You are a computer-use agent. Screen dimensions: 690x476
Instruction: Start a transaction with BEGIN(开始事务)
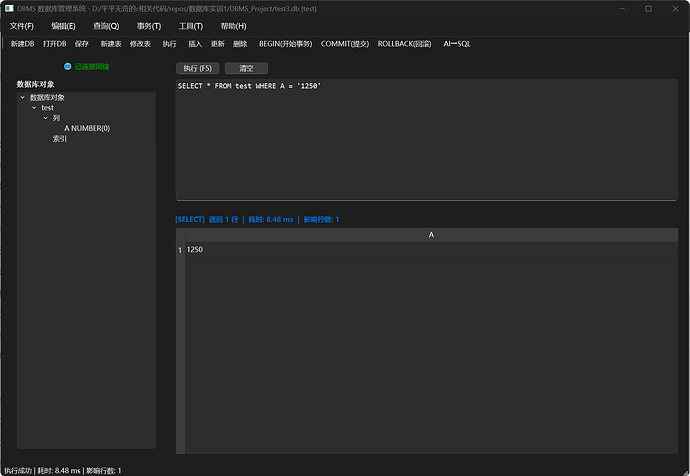click(286, 44)
